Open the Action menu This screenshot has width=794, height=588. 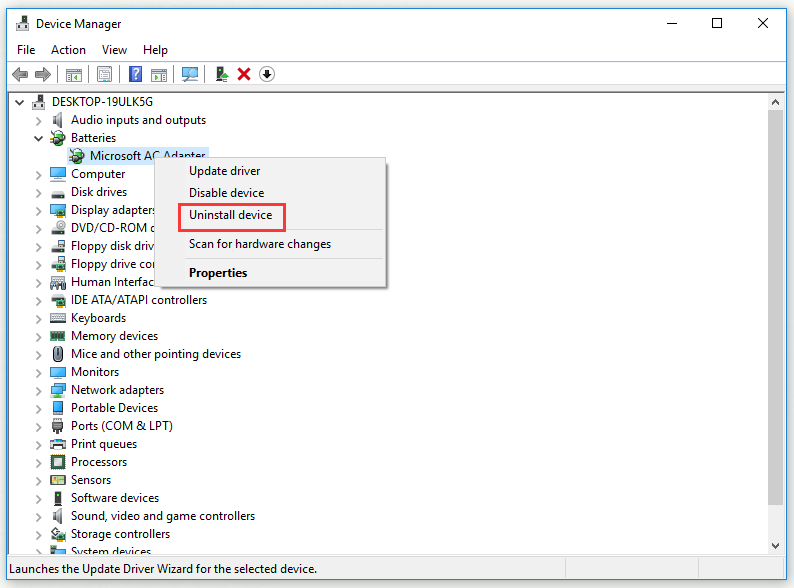68,50
